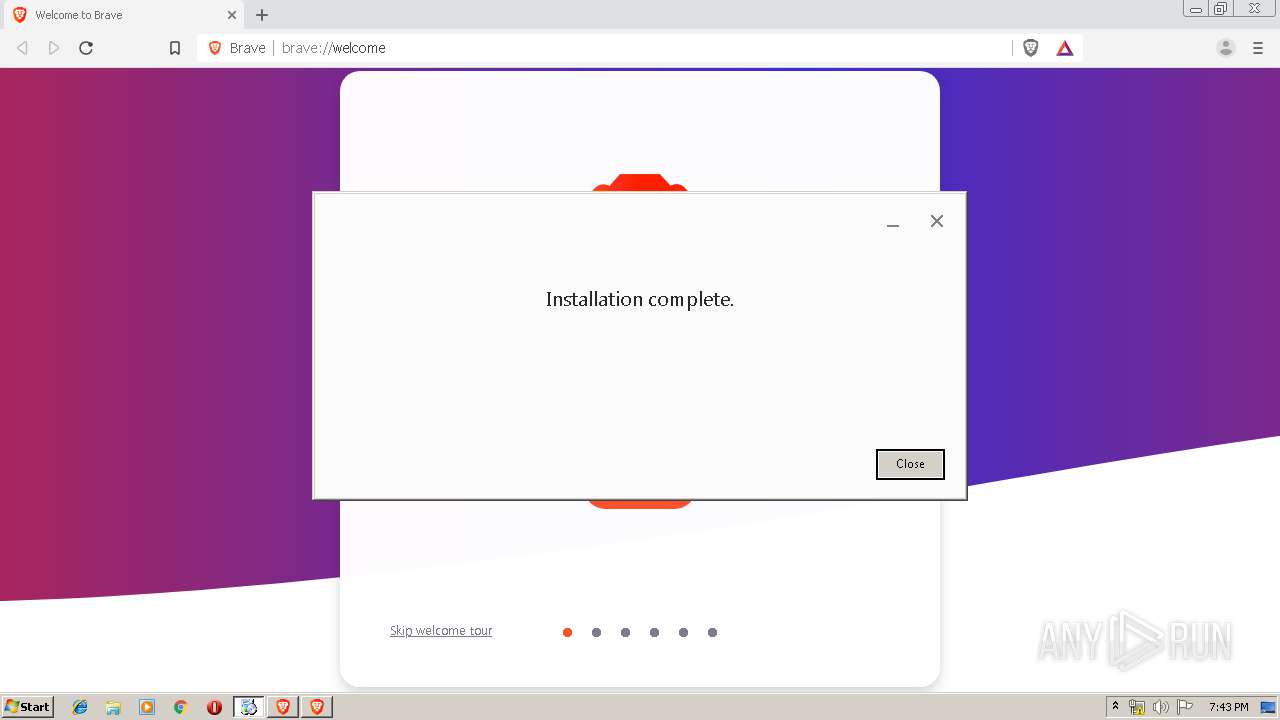Screen dimensions: 1280x720
Task: Launch Windows Media Player from the taskbar
Action: [147, 707]
